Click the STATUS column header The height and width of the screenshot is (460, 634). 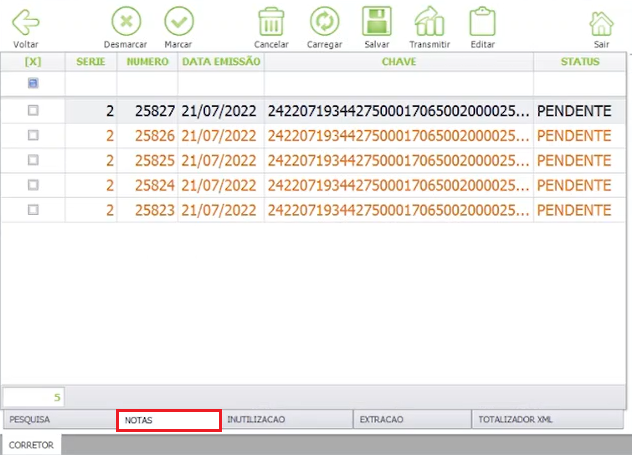tap(580, 61)
